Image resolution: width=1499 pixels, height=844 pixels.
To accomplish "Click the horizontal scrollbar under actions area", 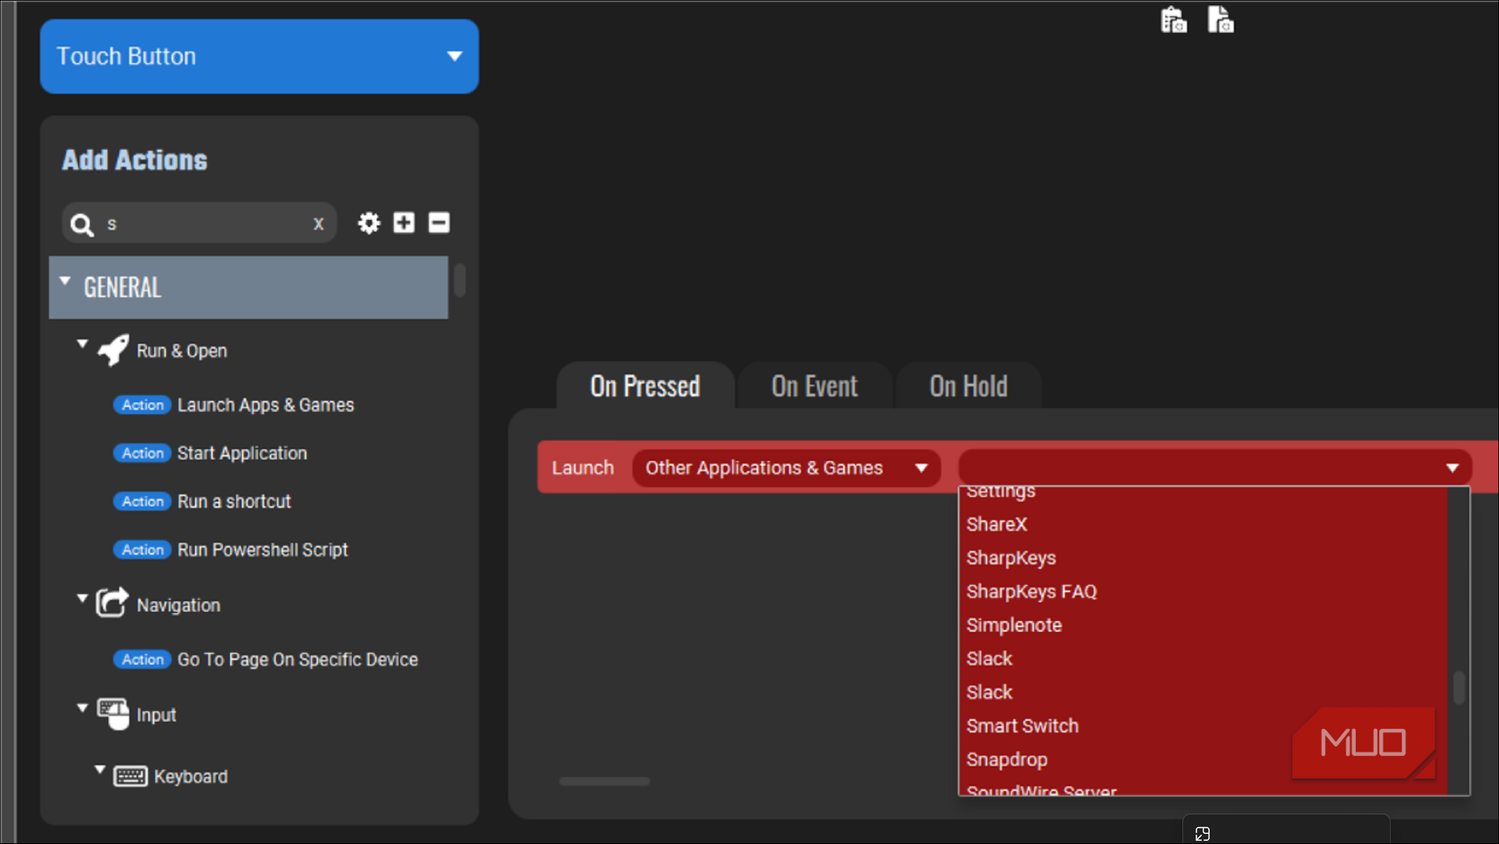I will click(x=605, y=781).
